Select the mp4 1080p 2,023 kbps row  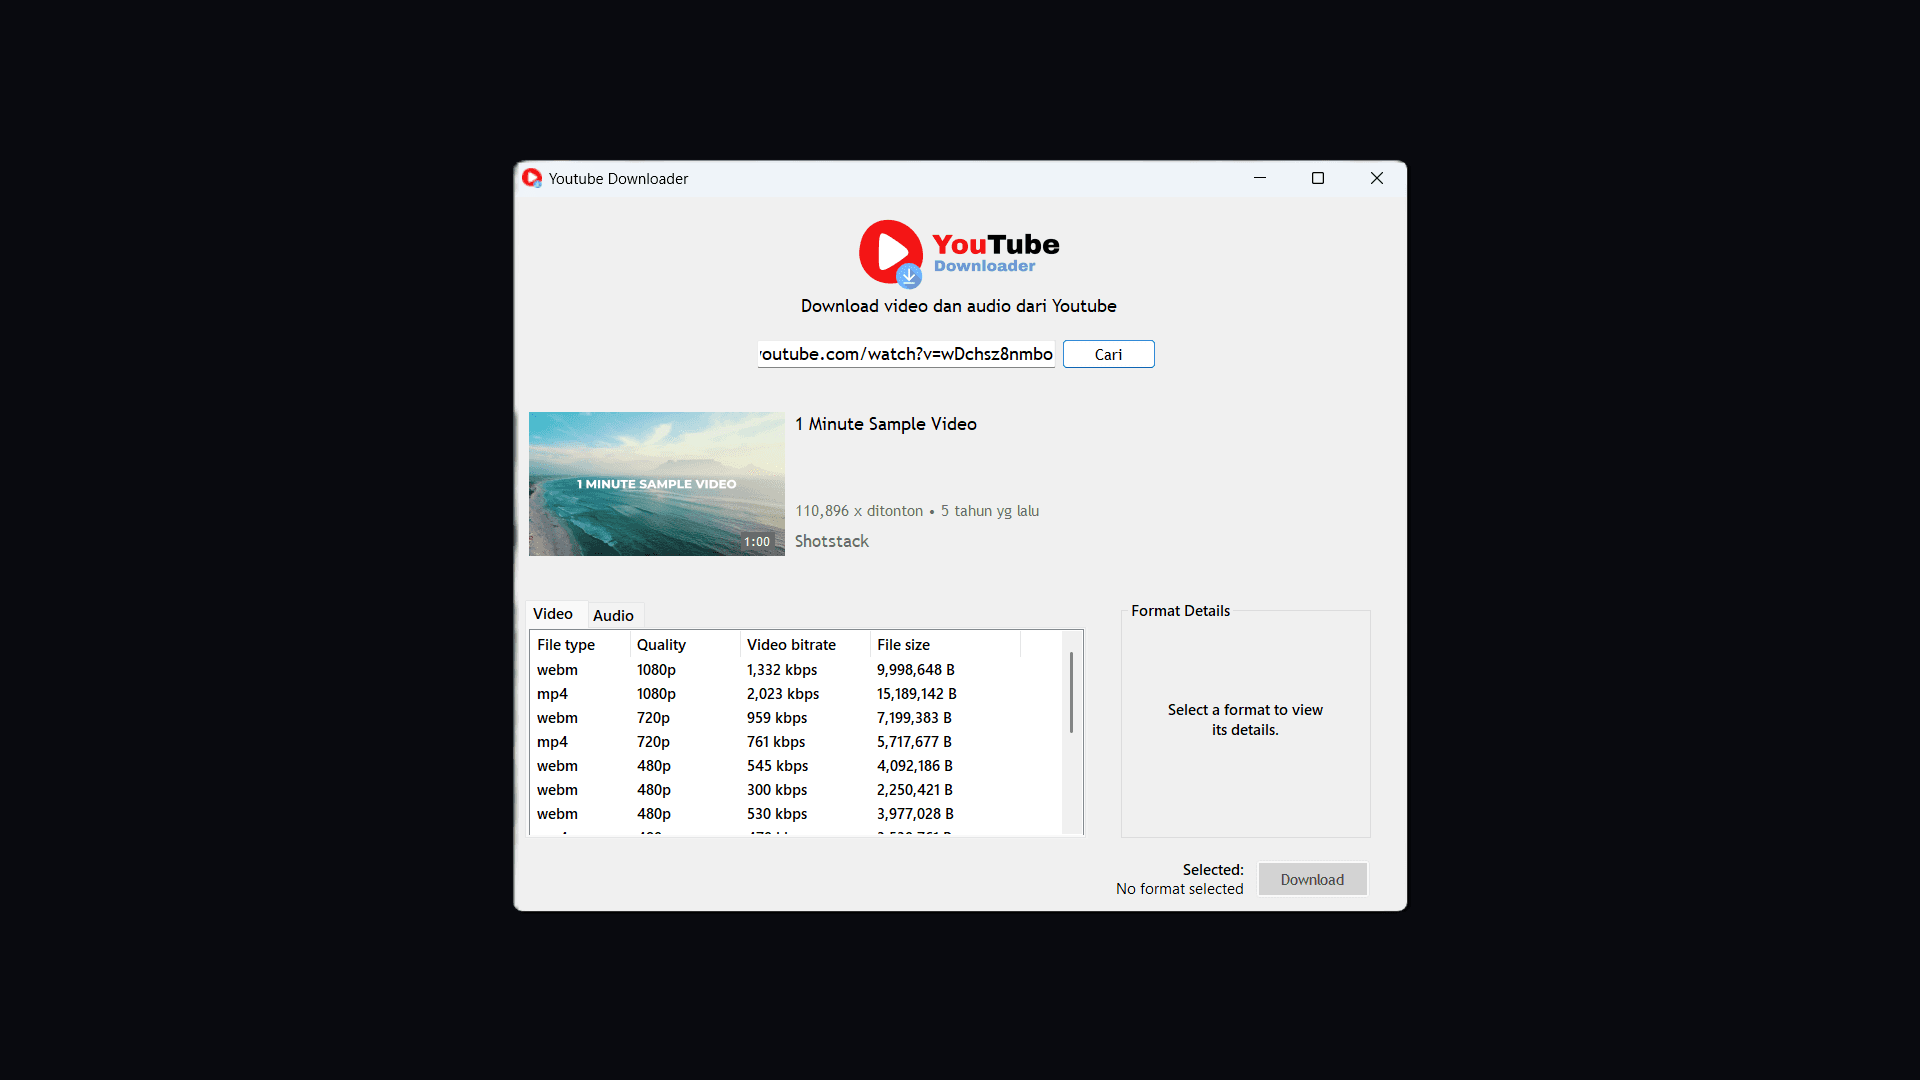coord(796,694)
